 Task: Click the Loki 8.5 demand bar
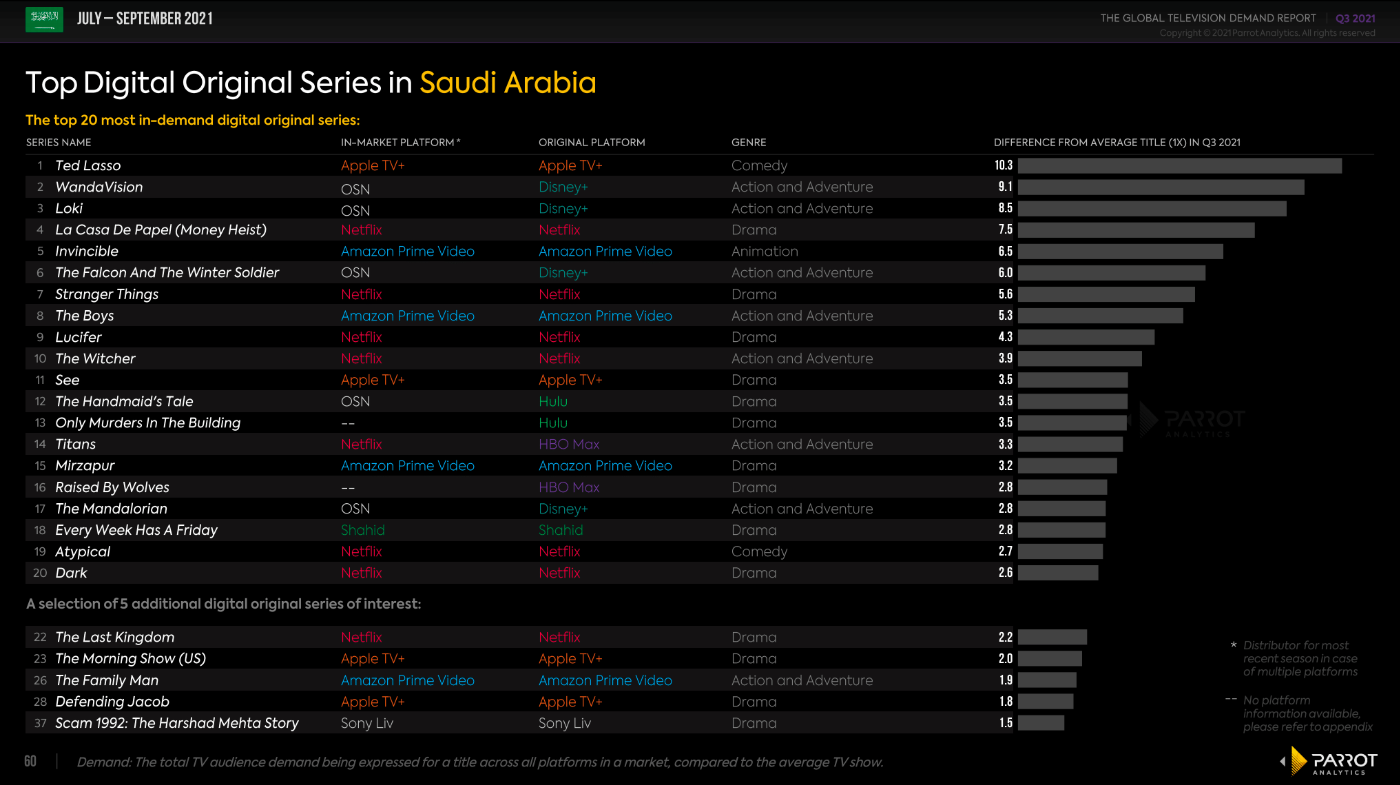(1152, 208)
